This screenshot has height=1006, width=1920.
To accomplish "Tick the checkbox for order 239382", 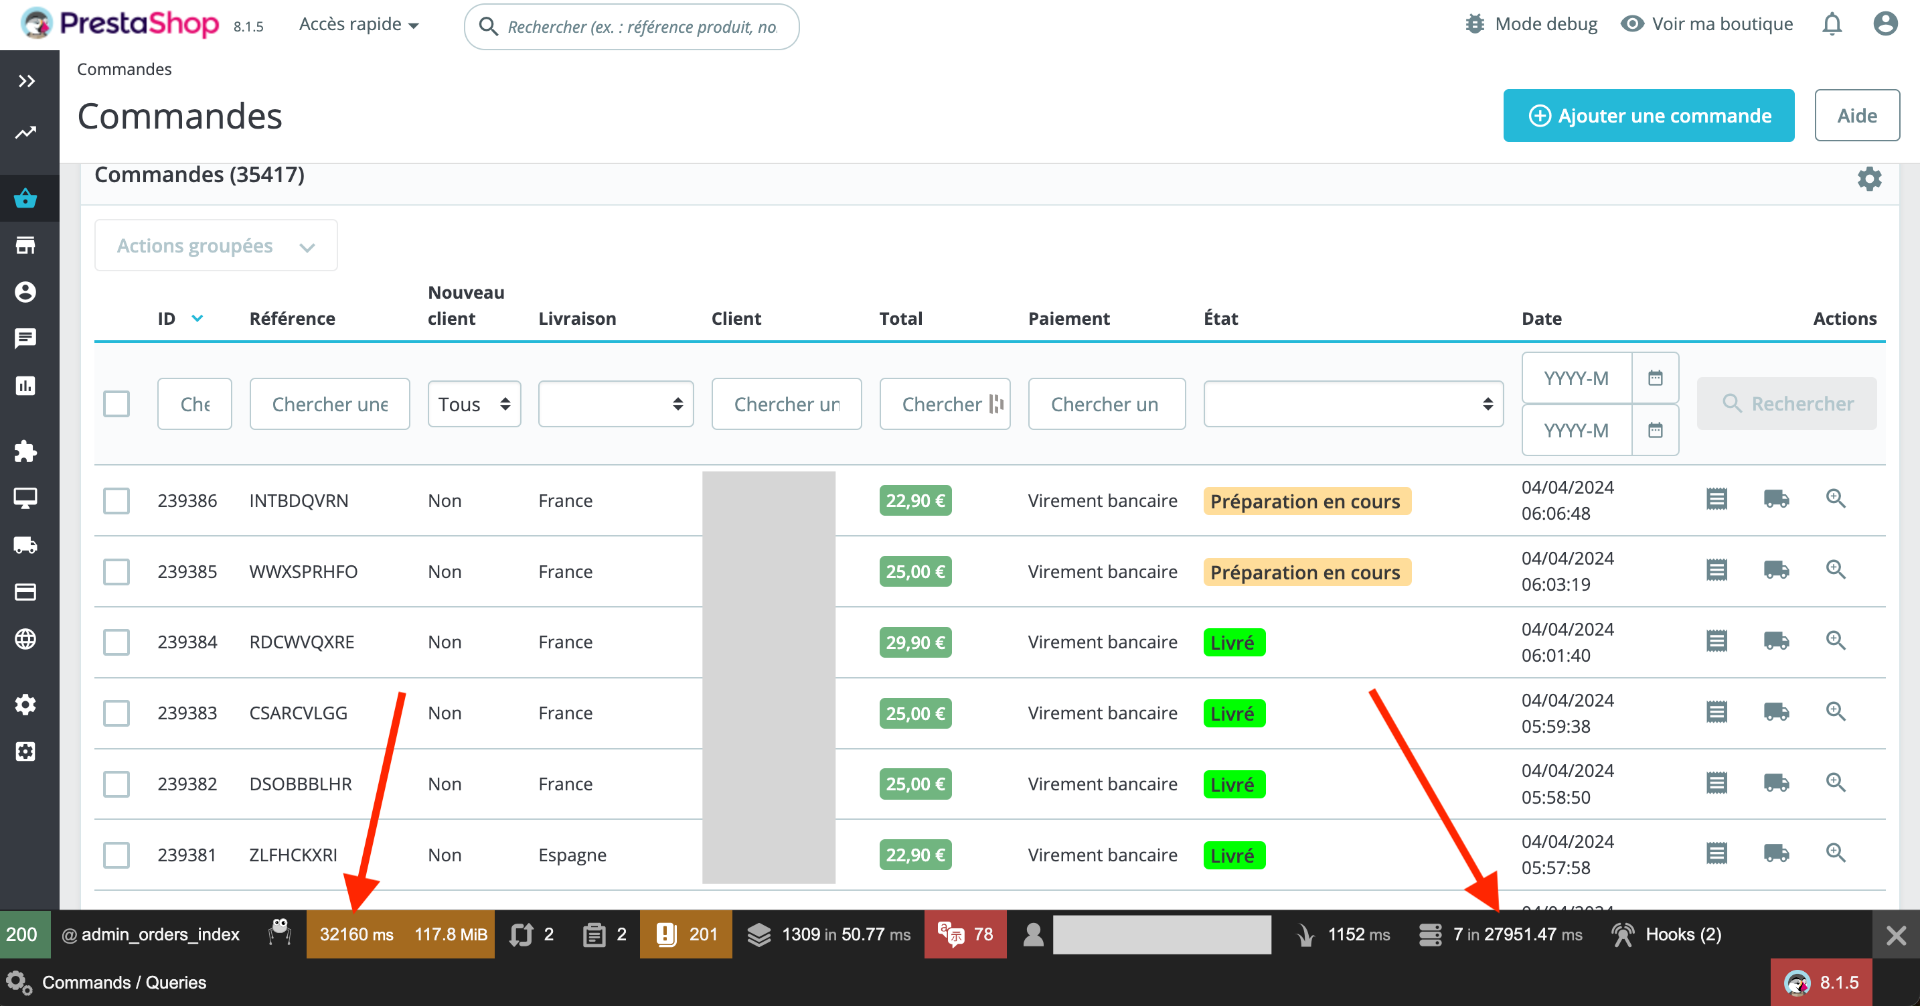I will pyautogui.click(x=117, y=784).
